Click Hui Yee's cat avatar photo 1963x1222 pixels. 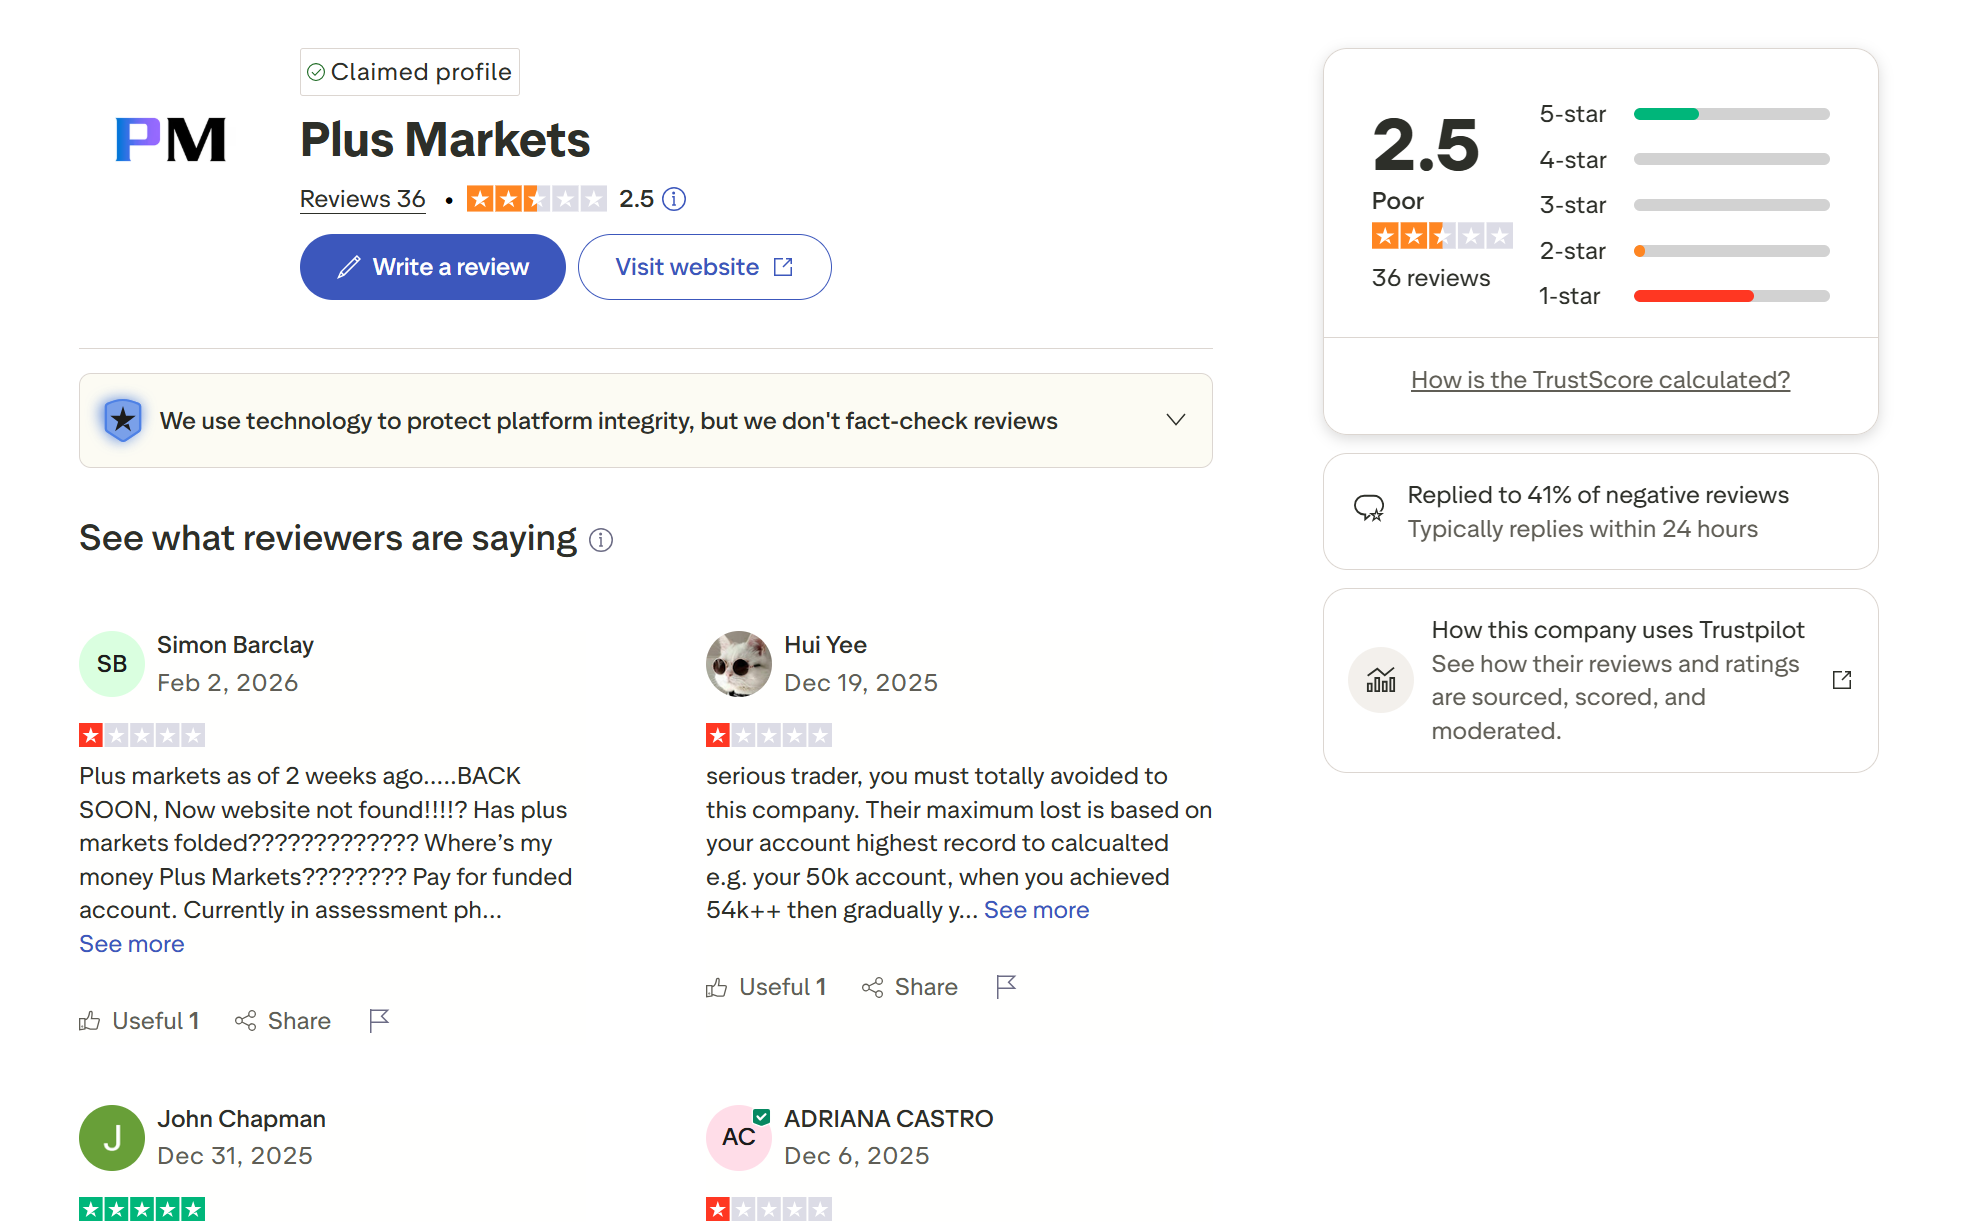(739, 664)
